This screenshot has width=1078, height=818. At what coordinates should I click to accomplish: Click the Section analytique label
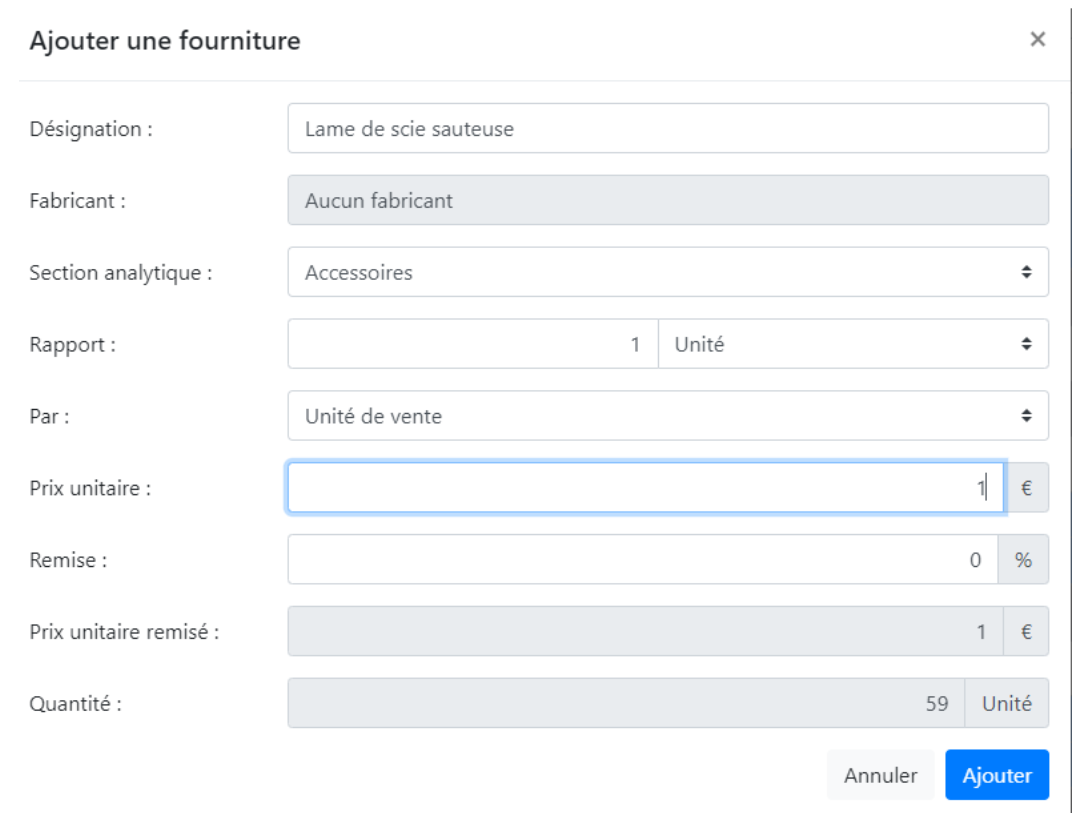click(121, 273)
